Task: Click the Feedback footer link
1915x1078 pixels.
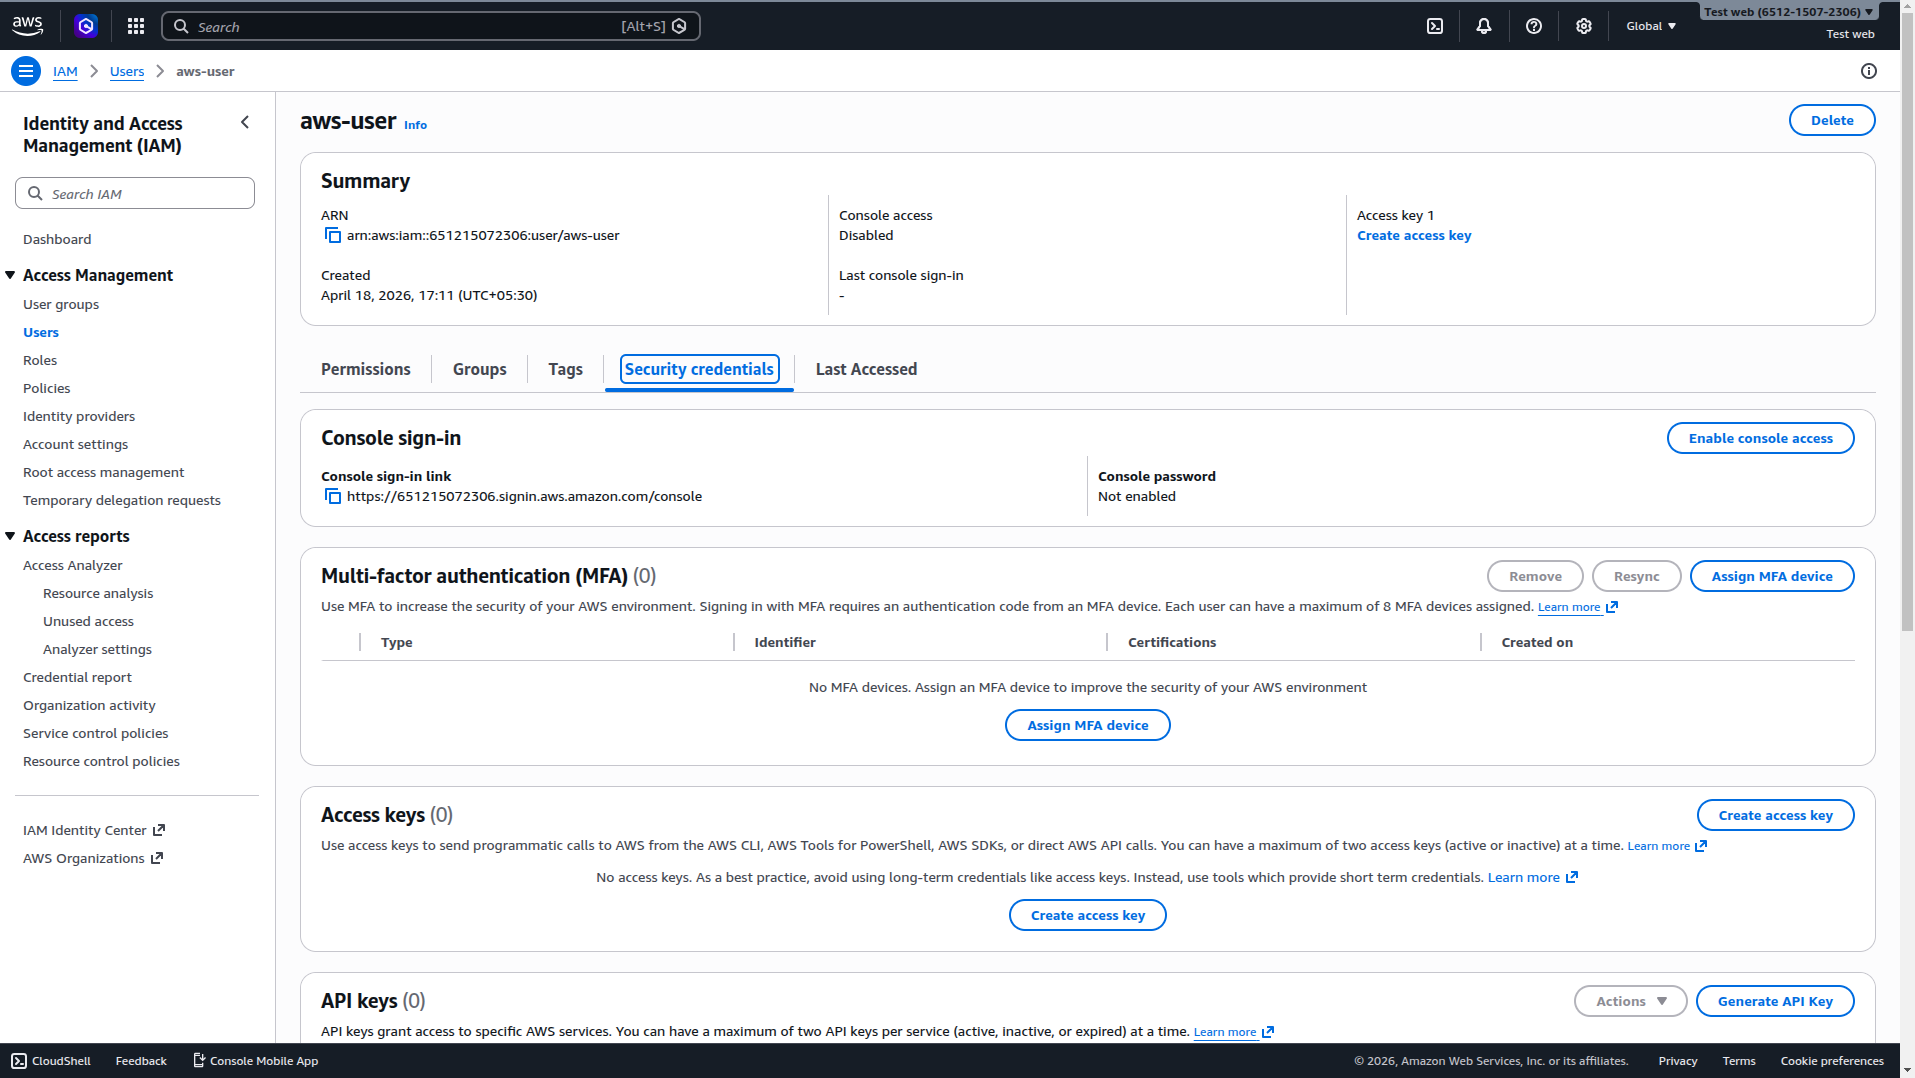Action: 141,1061
